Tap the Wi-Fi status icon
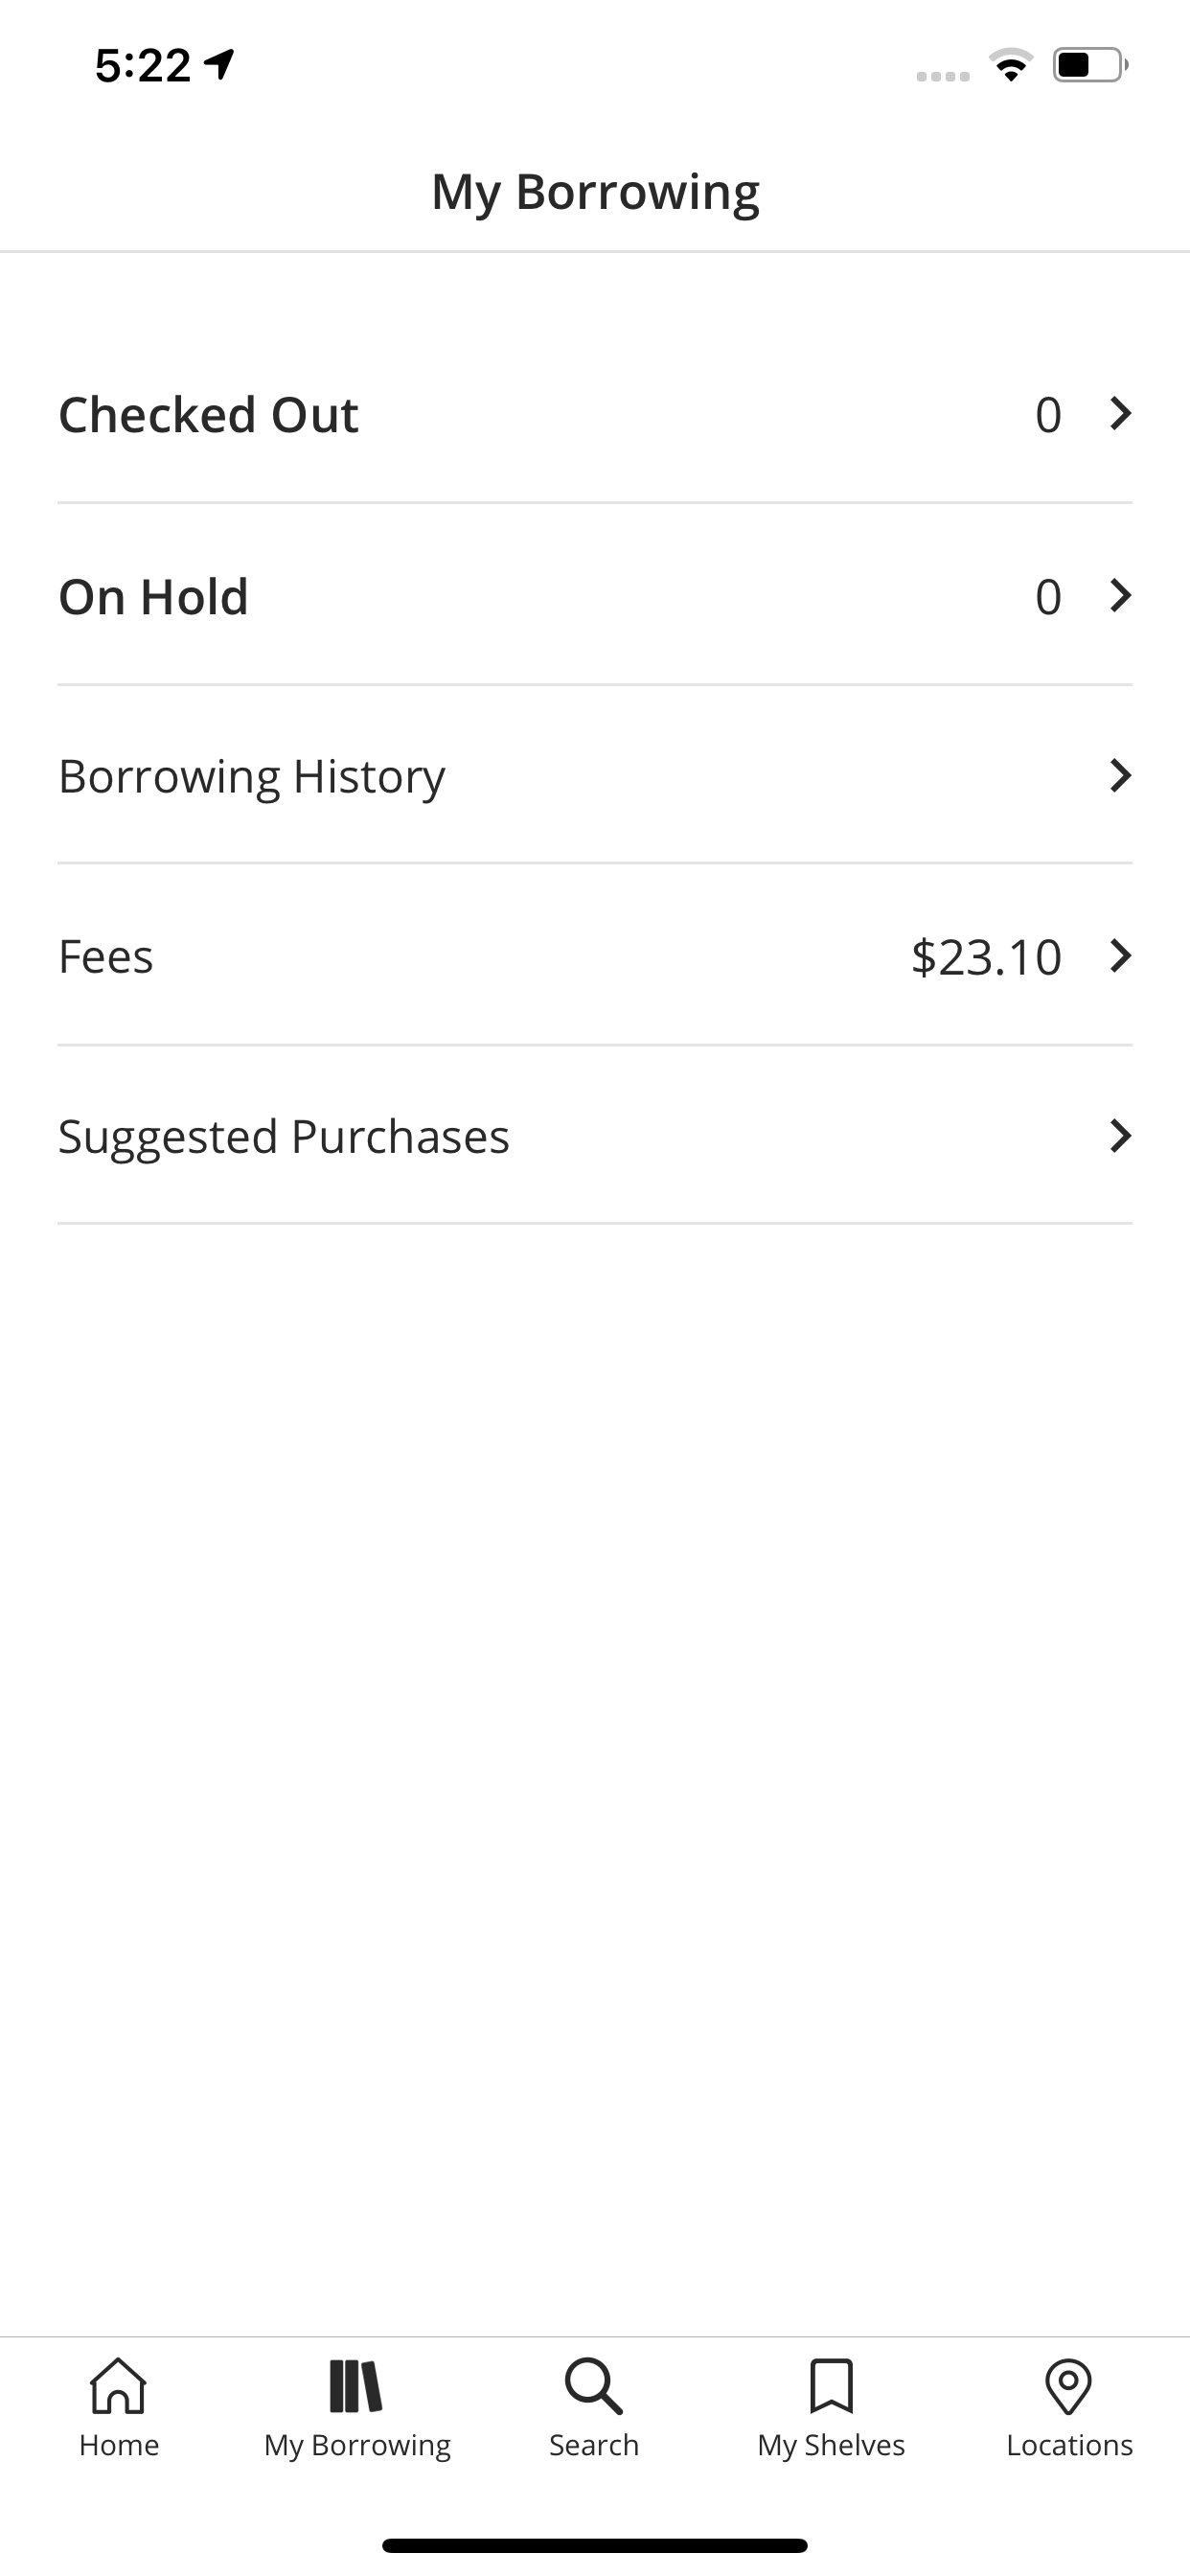1190x2576 pixels. click(1011, 65)
